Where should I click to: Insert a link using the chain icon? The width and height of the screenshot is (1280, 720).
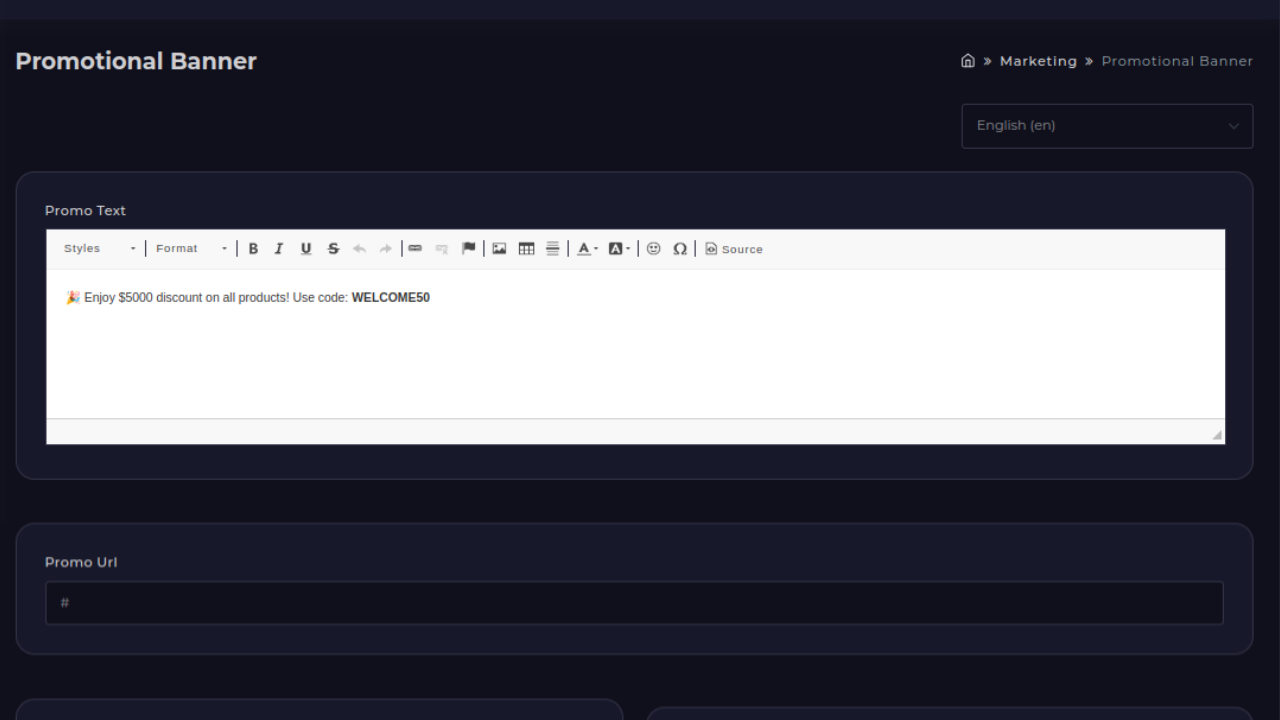click(415, 248)
